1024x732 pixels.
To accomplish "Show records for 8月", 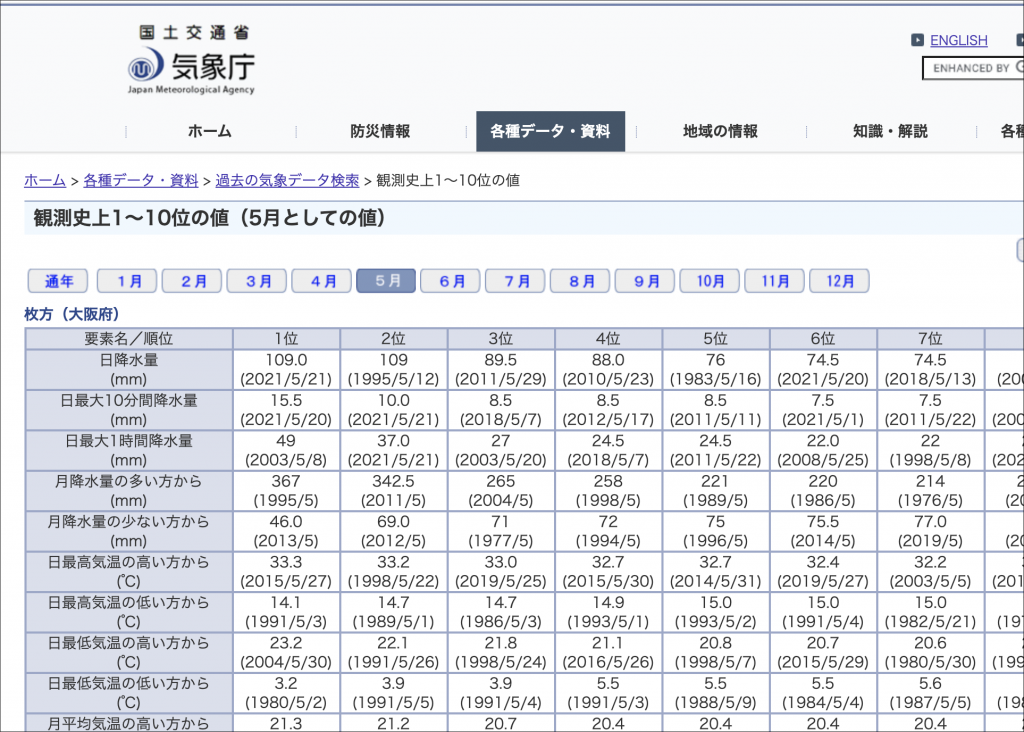I will [x=580, y=281].
